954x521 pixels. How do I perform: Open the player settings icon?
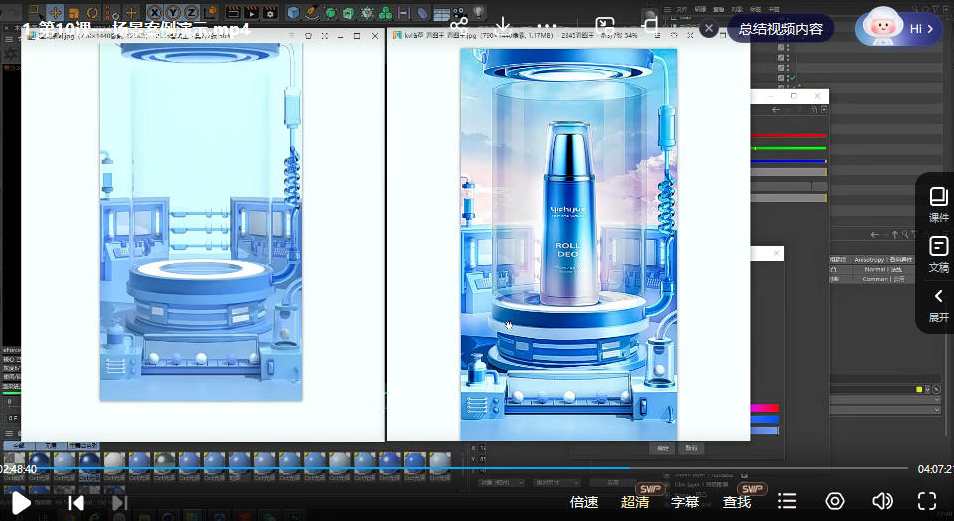[x=835, y=501]
